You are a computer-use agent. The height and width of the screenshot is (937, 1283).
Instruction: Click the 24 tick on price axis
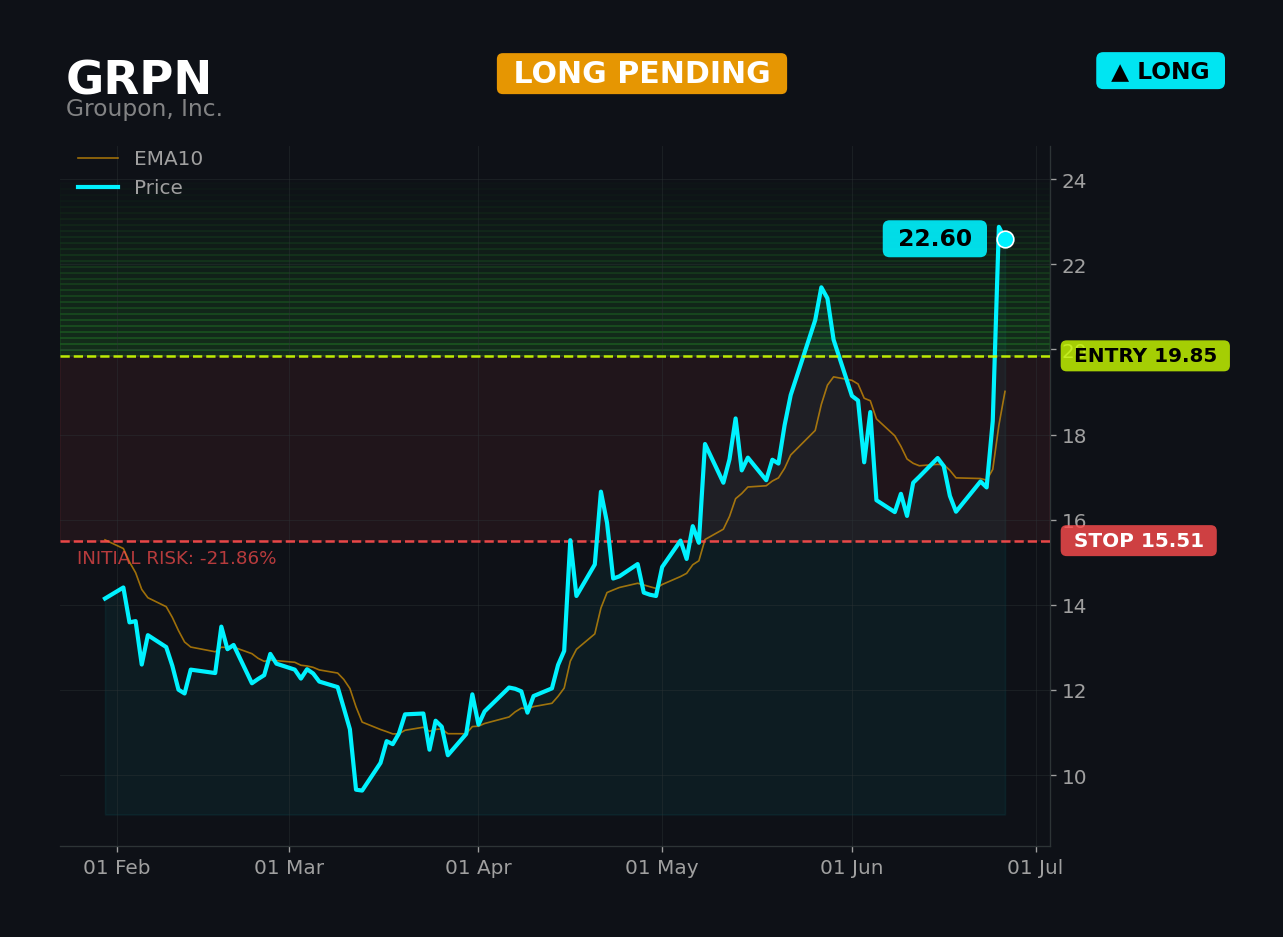1074,181
